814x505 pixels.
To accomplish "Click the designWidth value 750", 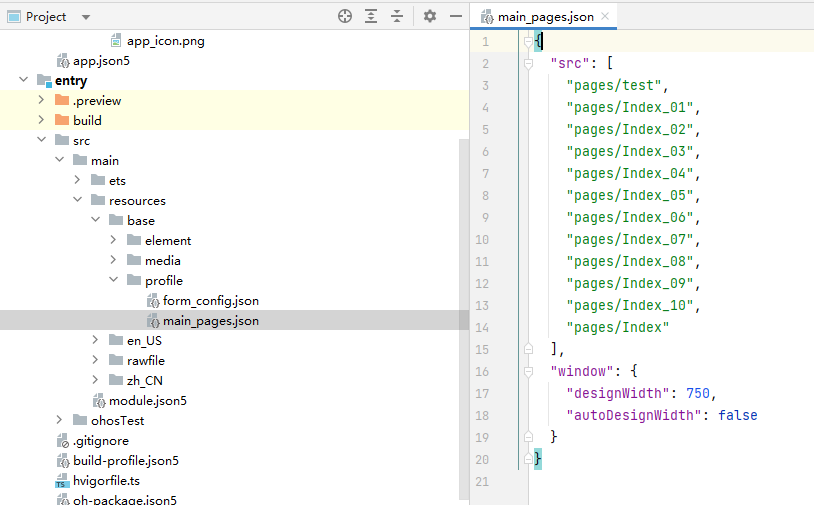I will (698, 393).
